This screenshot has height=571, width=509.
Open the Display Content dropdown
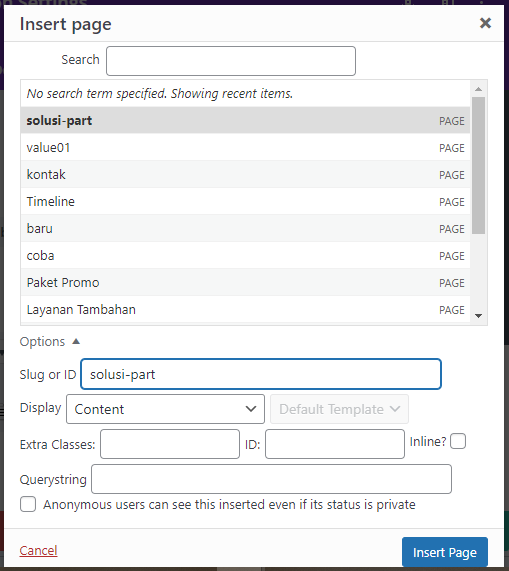(165, 409)
